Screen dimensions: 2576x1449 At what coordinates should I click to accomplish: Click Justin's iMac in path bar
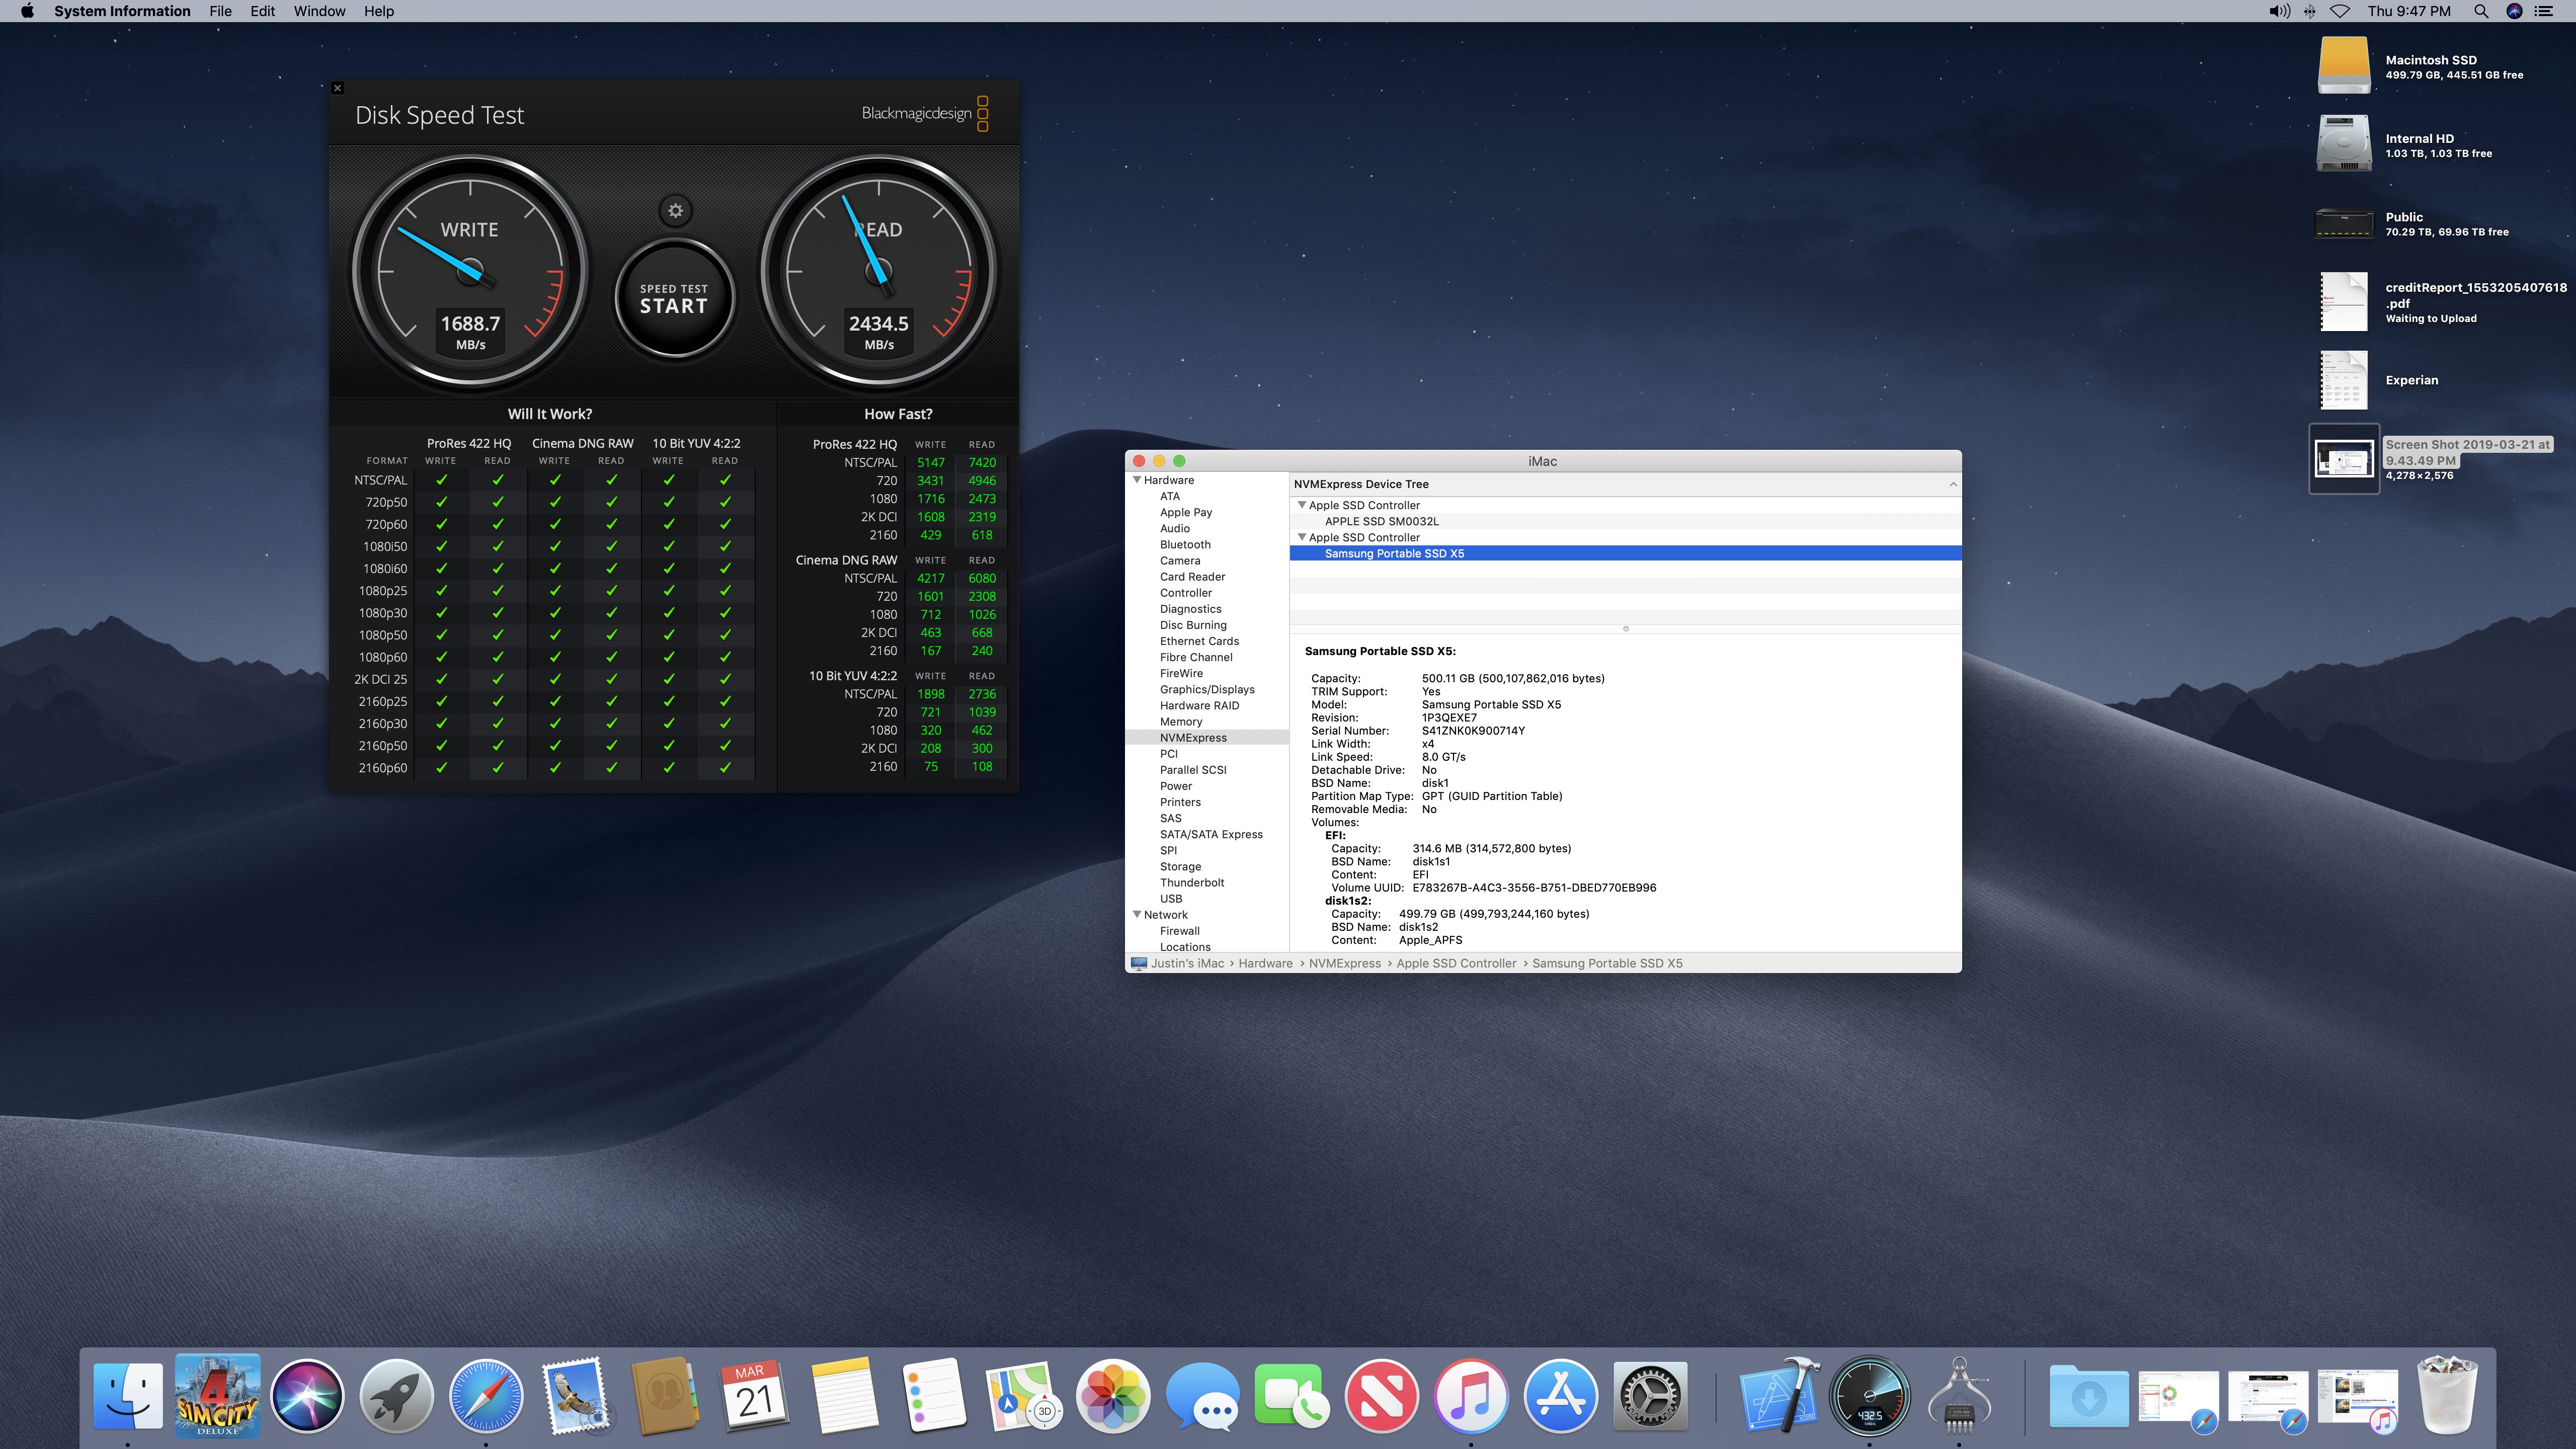click(x=1186, y=963)
